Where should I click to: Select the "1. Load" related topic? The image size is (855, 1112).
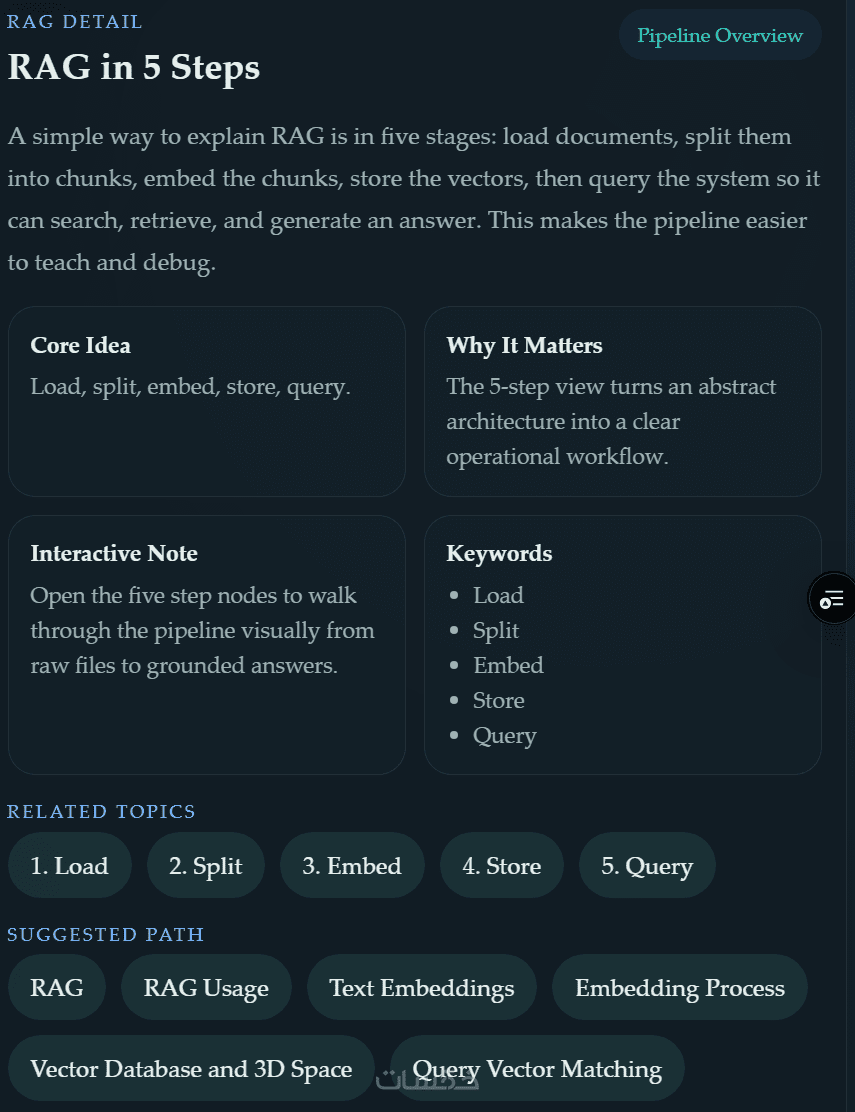pyautogui.click(x=69, y=866)
